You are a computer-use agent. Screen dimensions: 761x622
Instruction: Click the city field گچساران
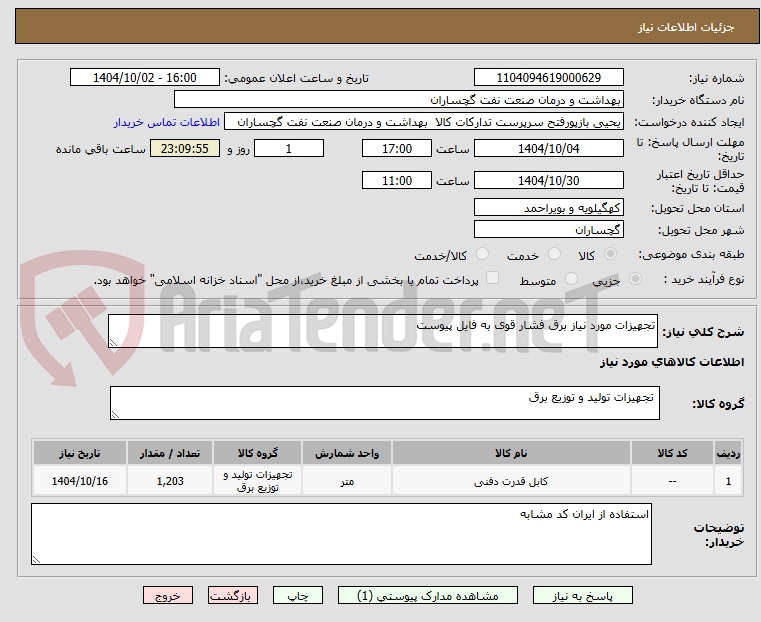548,229
